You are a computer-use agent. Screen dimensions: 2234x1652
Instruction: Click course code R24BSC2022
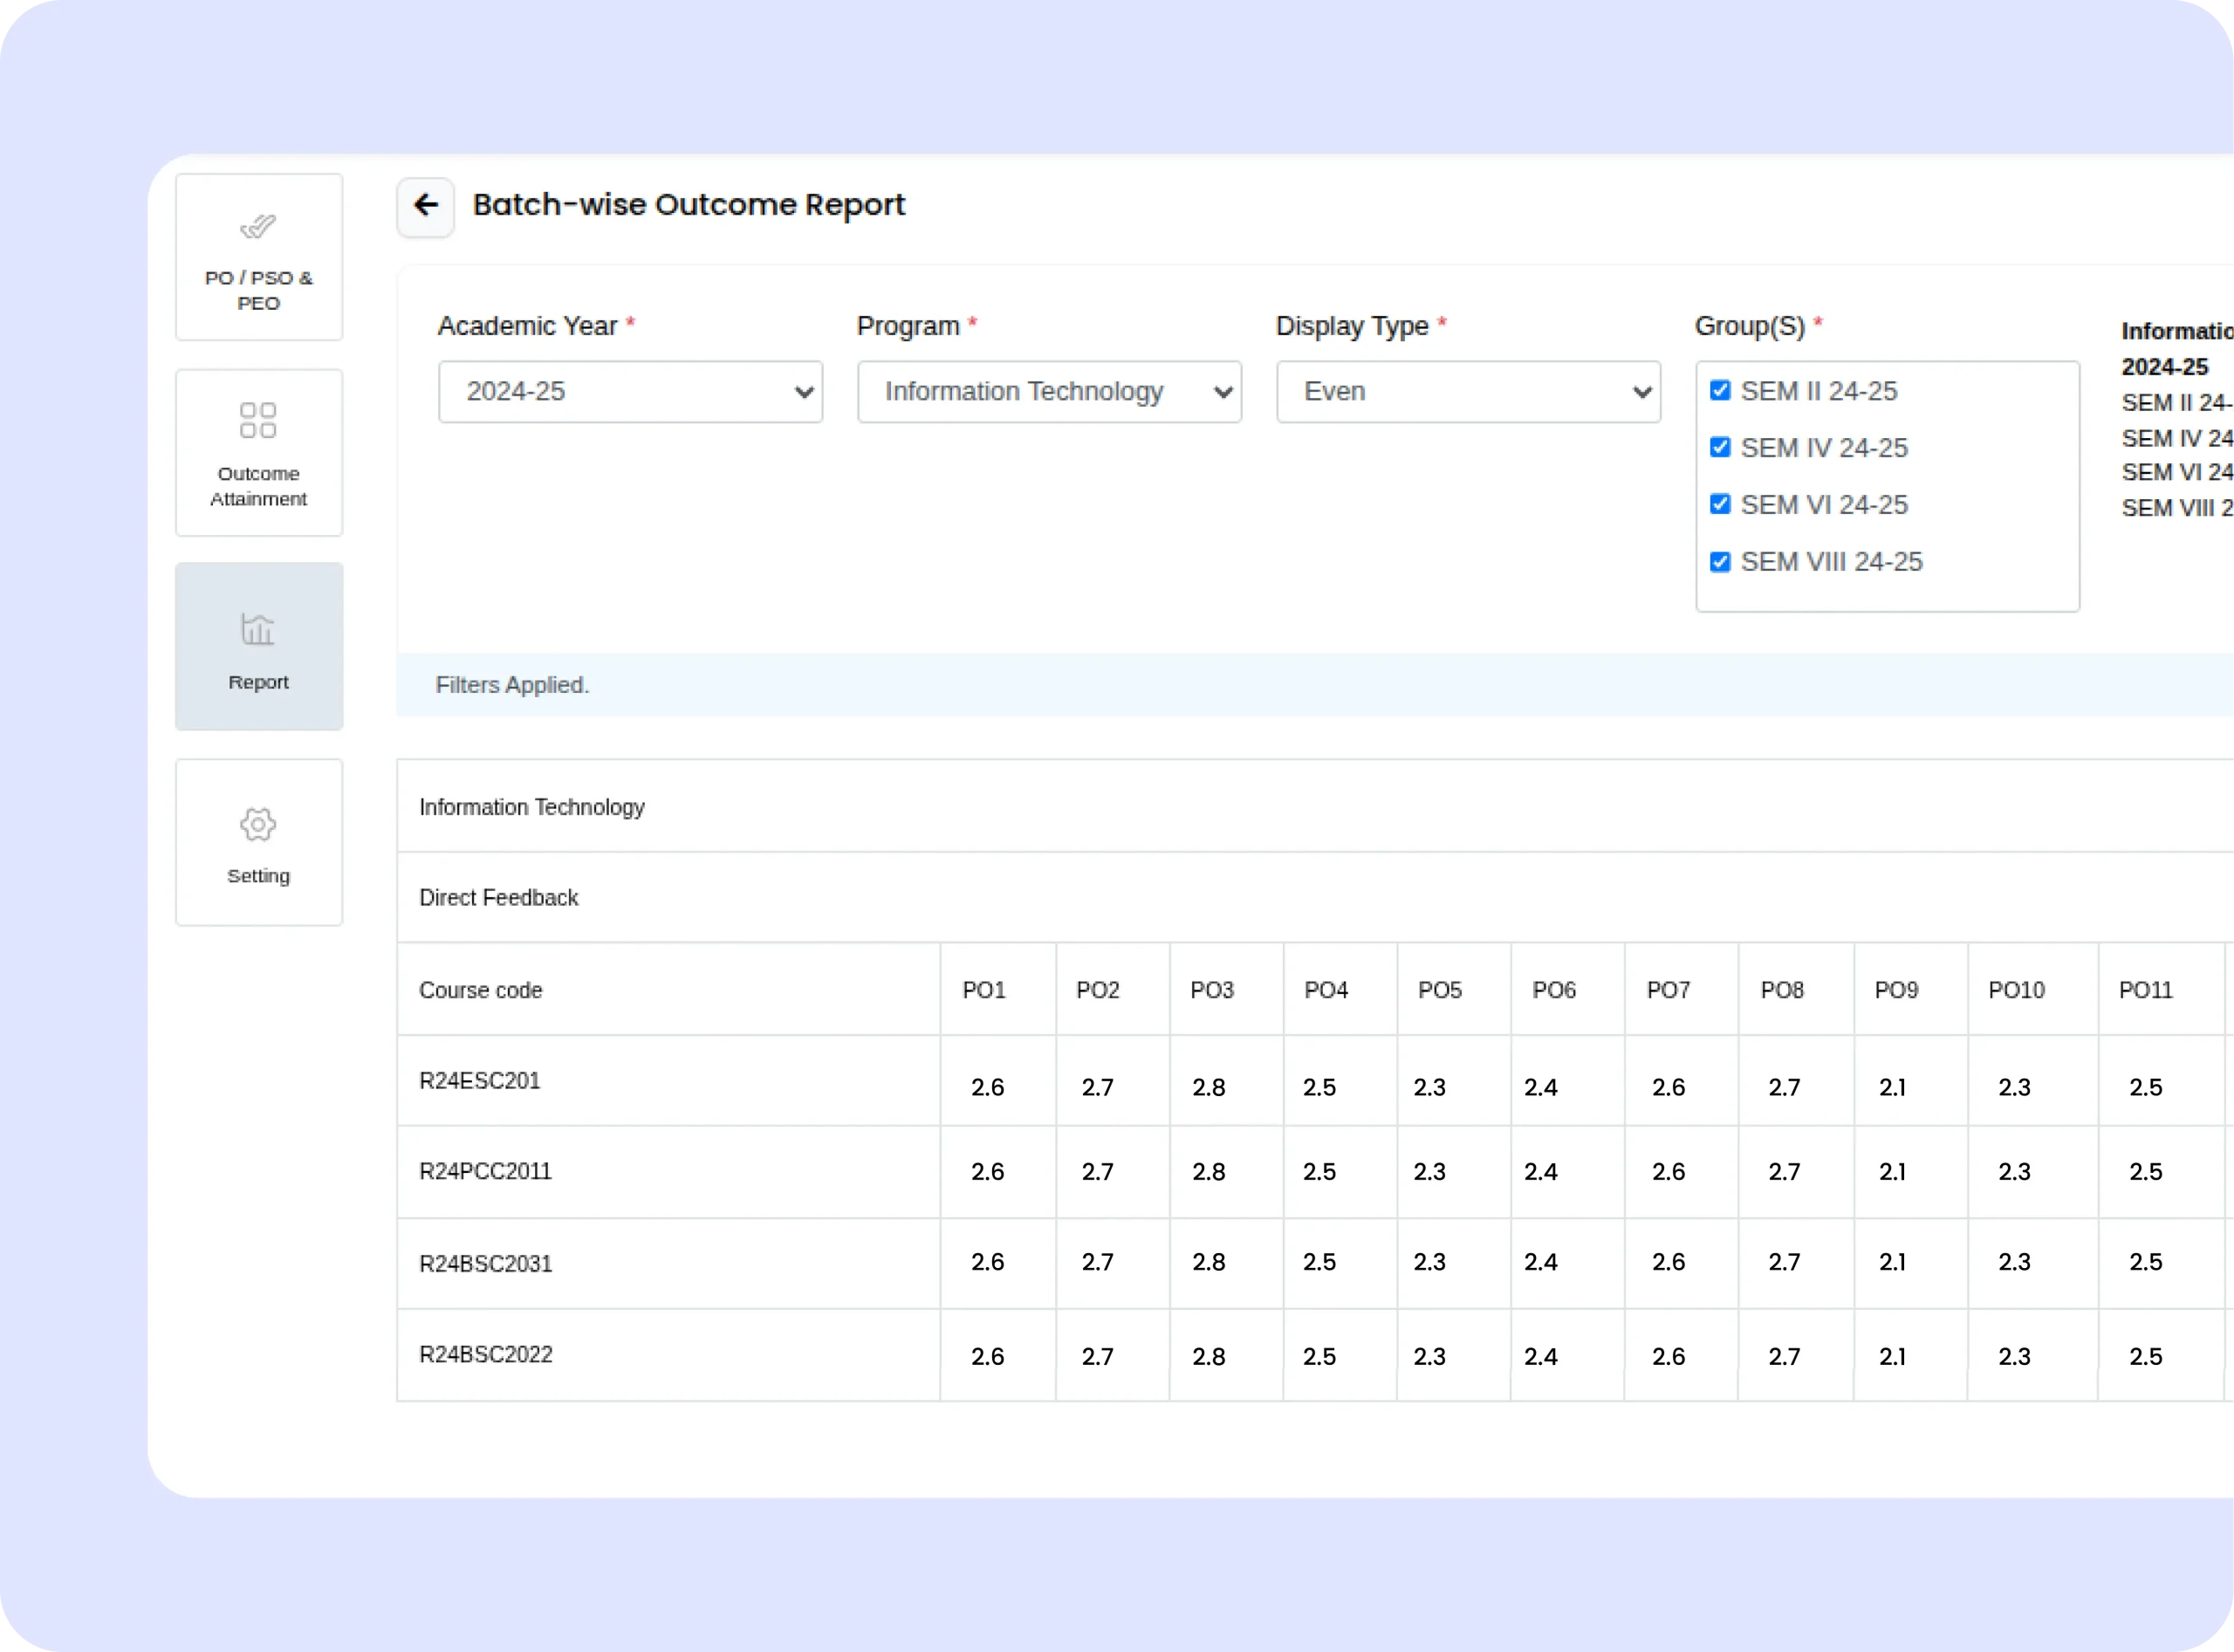click(x=486, y=1355)
